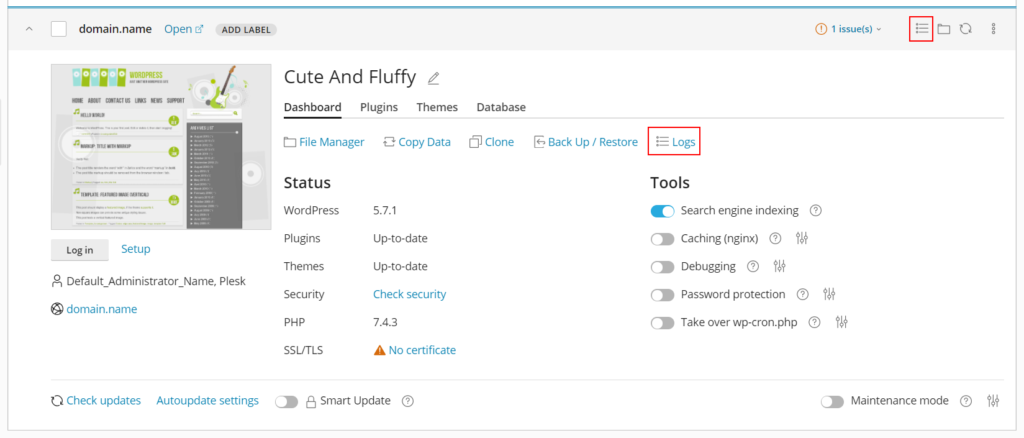1024x438 pixels.
Task: Show help for Take over wp-cron.php
Action: click(x=814, y=322)
